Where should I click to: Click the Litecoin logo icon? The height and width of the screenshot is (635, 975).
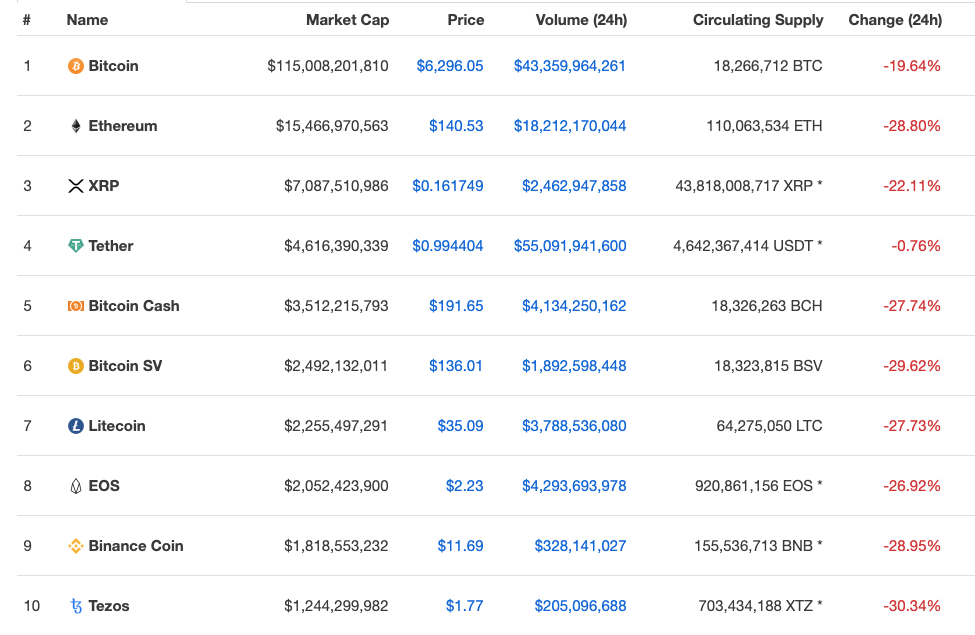[74, 426]
